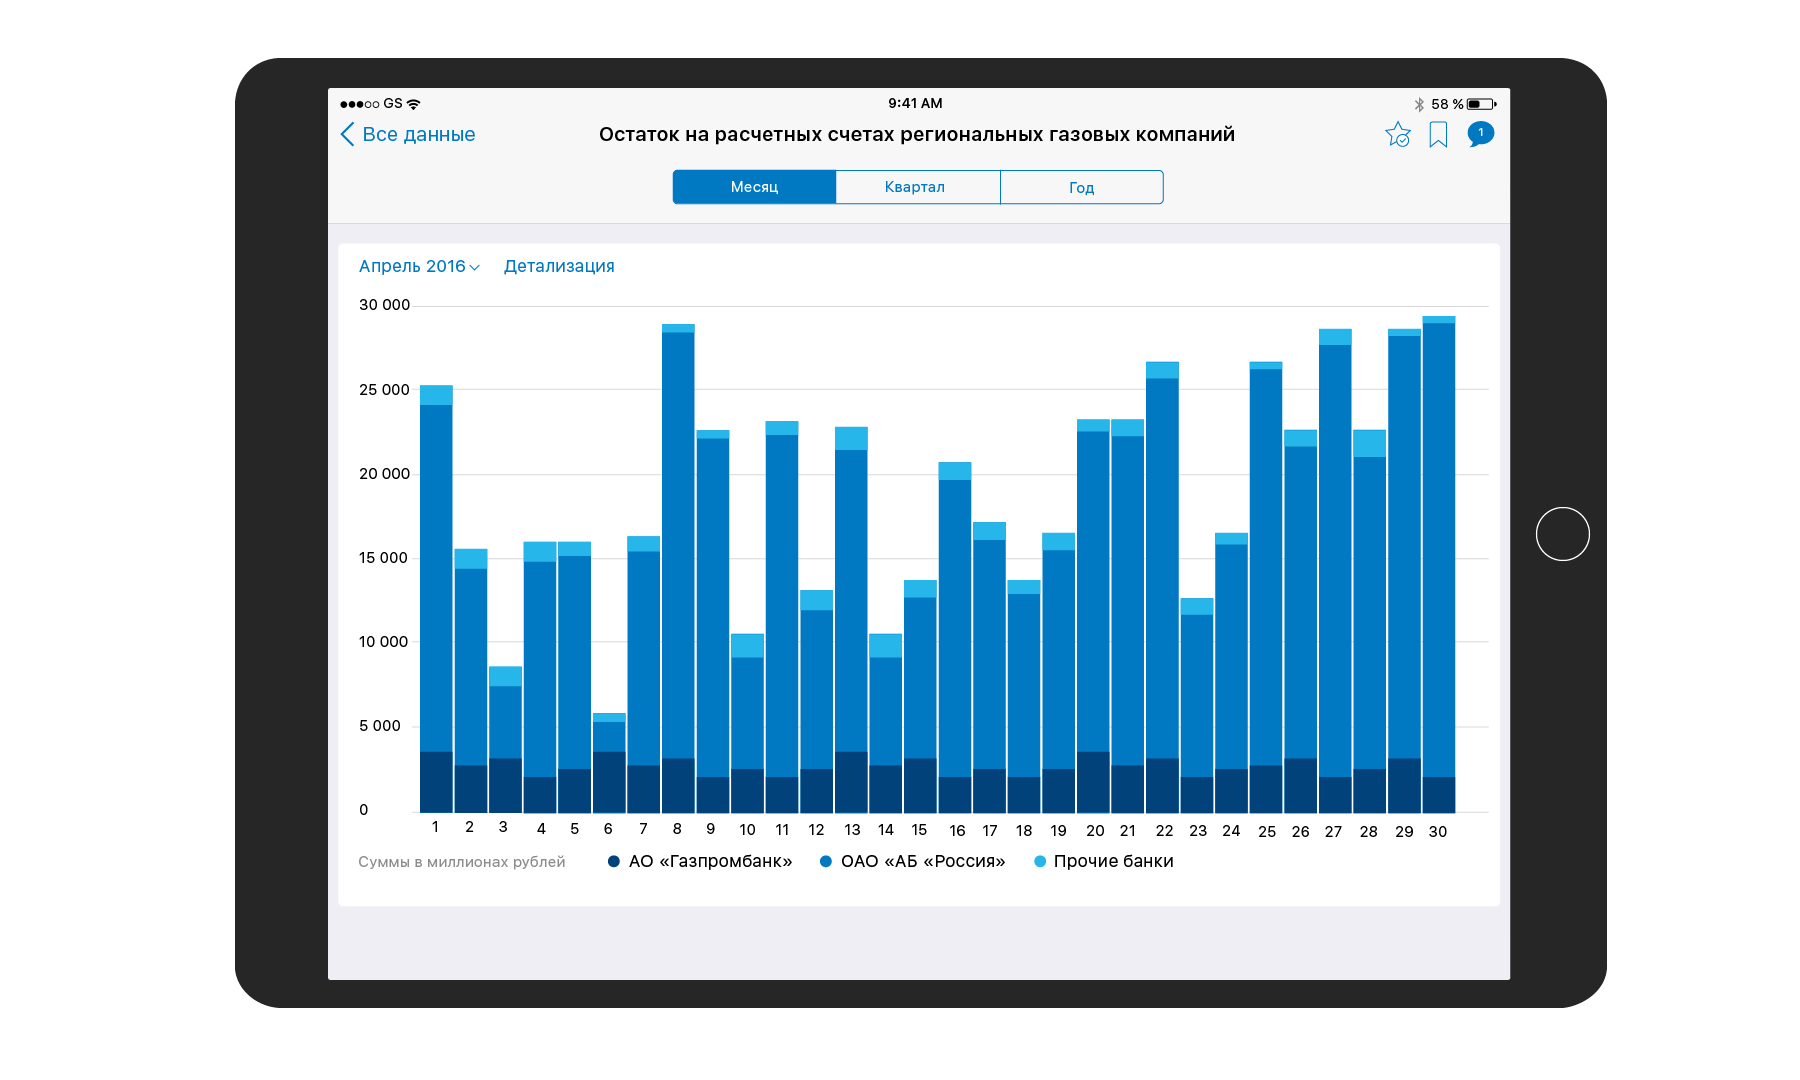The width and height of the screenshot is (1800, 1080).
Task: Go back to Все данные
Action: point(418,135)
